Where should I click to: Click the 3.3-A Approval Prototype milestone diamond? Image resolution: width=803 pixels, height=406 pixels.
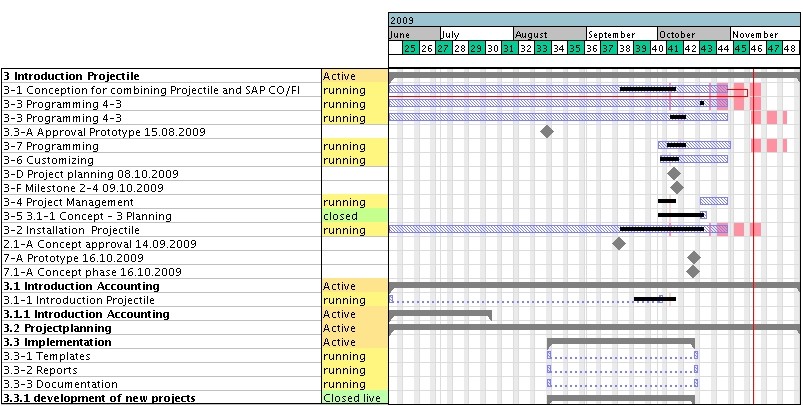(546, 131)
